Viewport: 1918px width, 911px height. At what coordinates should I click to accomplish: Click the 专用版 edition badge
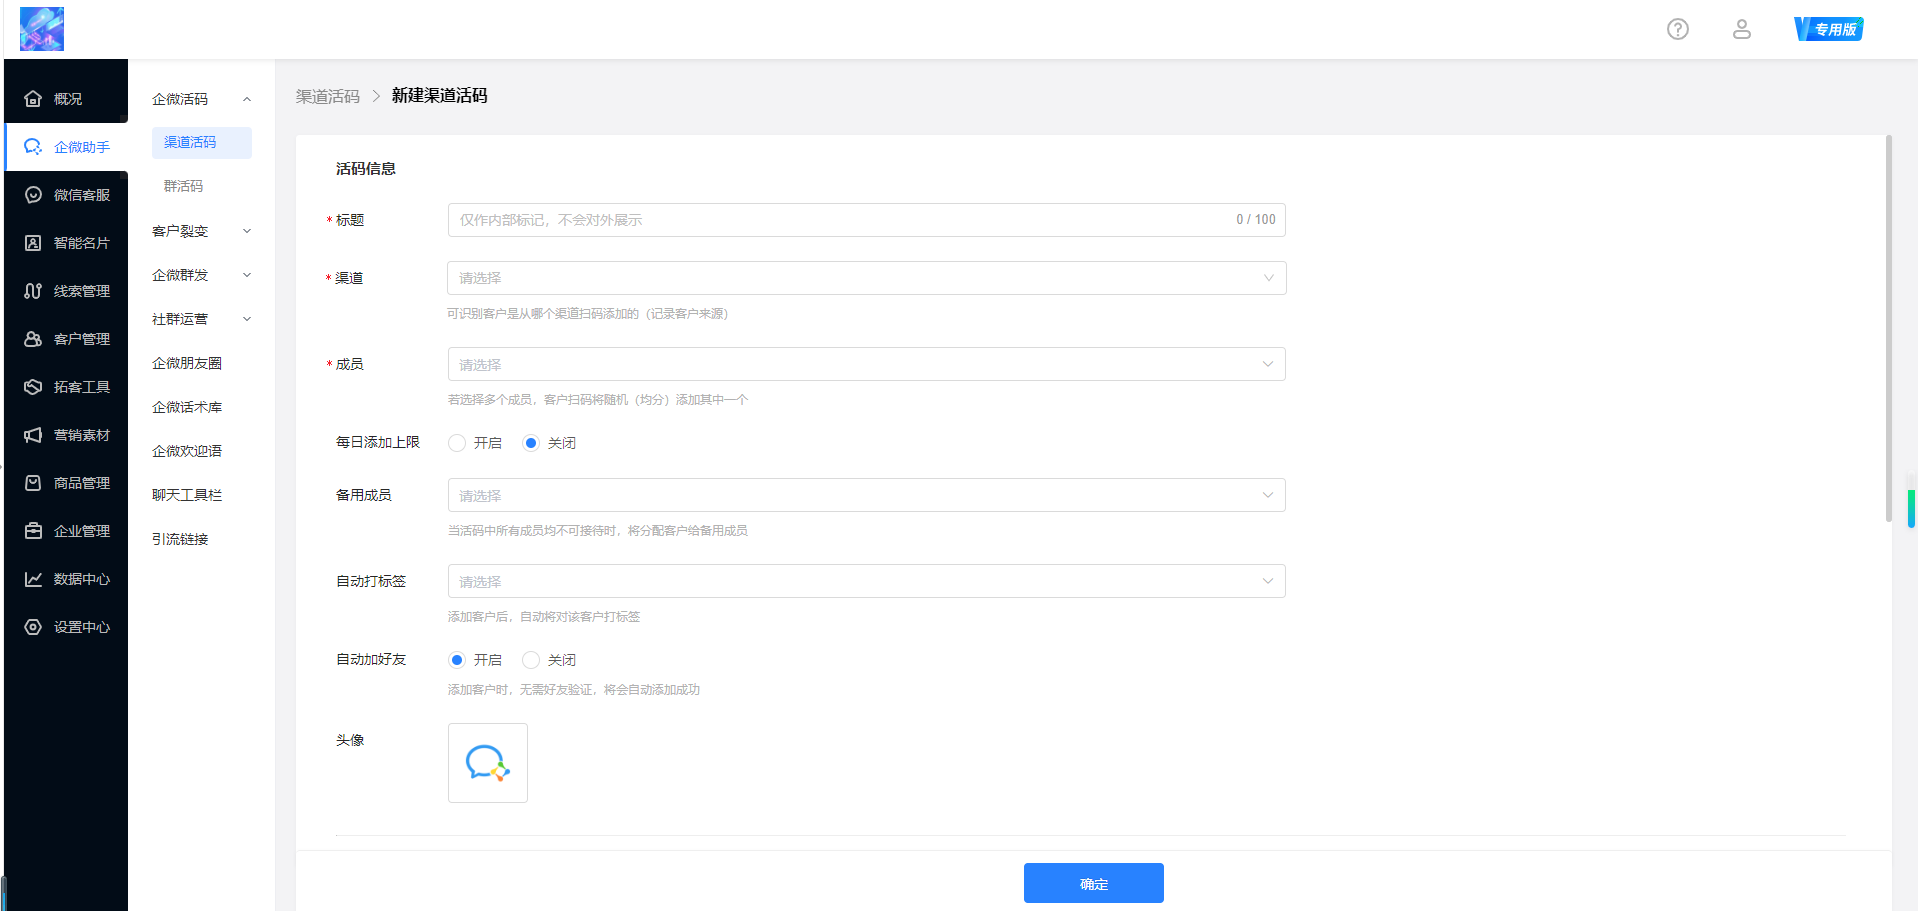(x=1829, y=29)
